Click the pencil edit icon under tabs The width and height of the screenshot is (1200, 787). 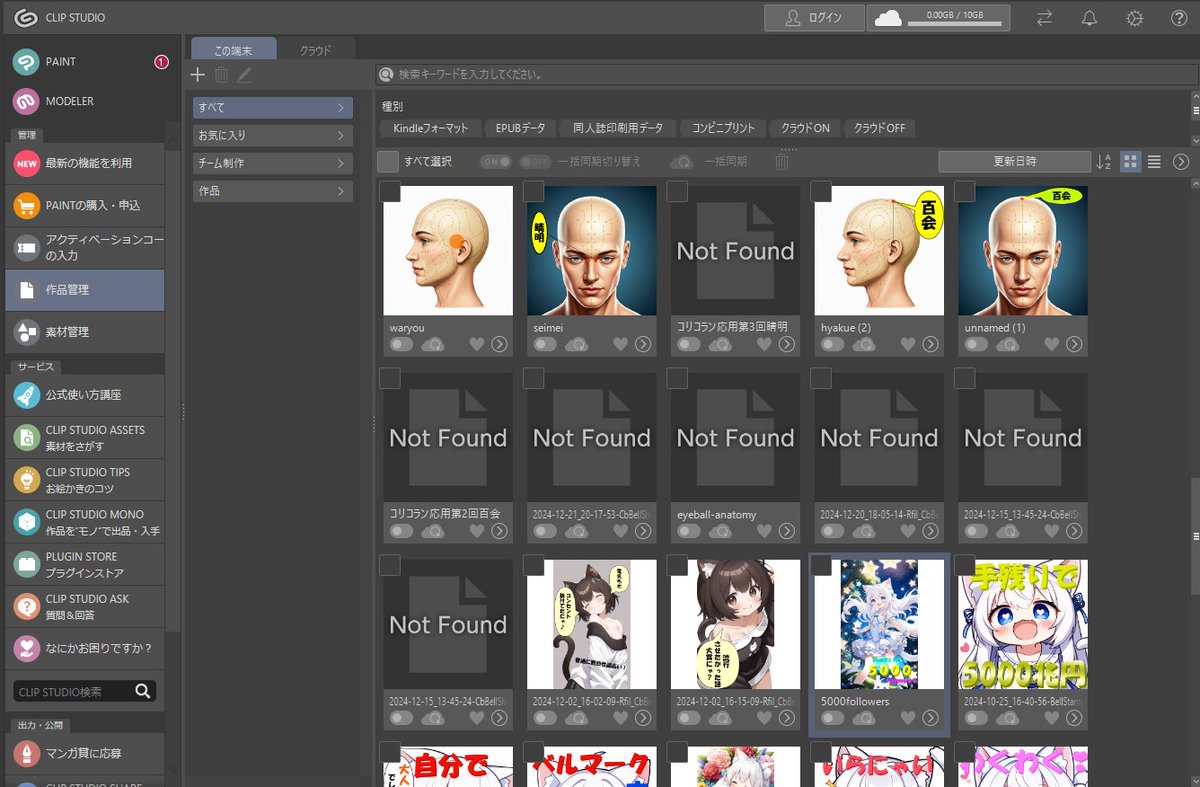point(245,75)
